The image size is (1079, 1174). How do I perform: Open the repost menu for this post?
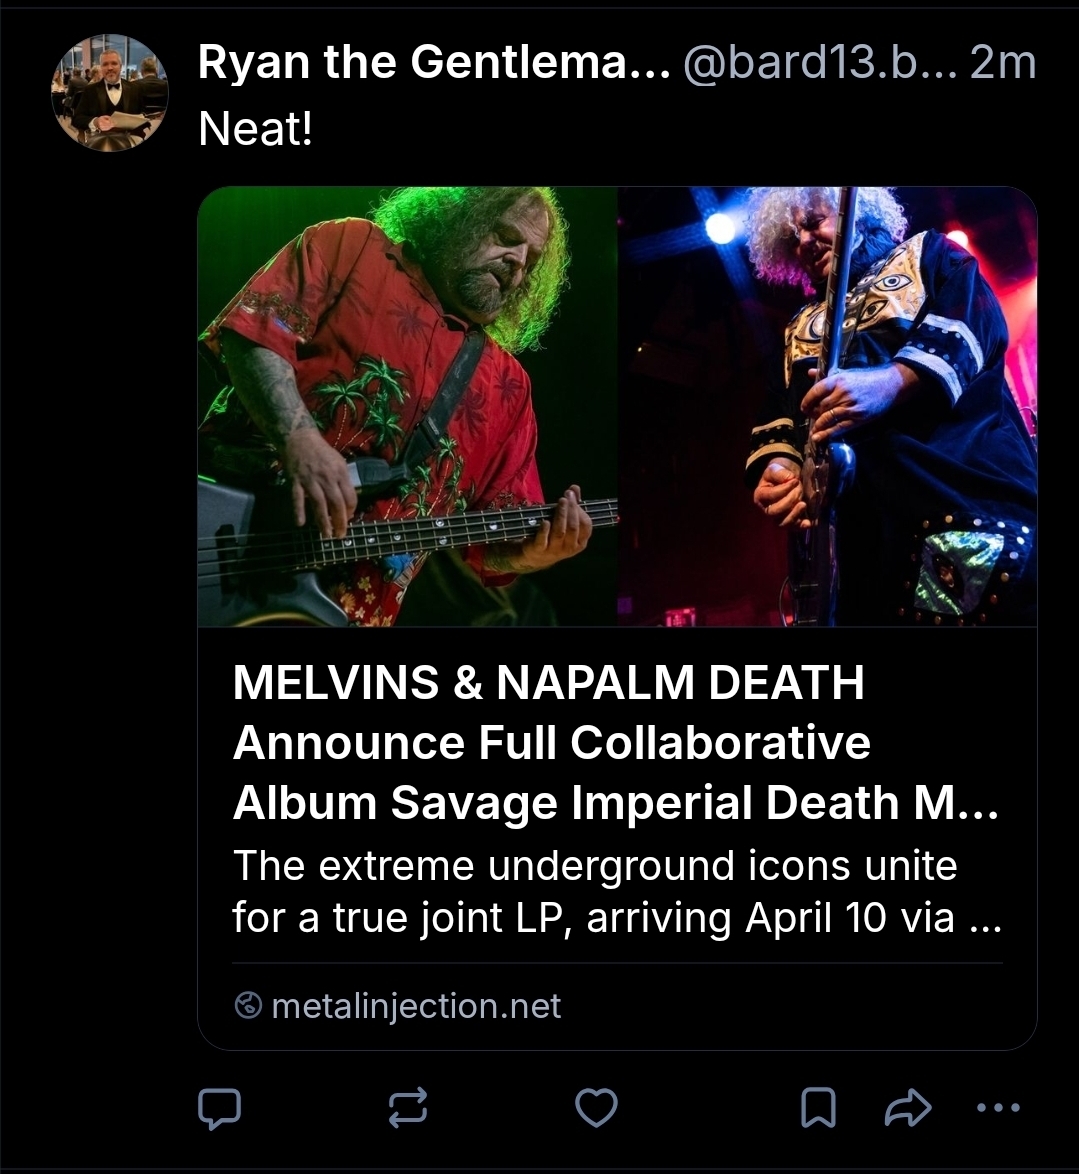[x=408, y=1108]
